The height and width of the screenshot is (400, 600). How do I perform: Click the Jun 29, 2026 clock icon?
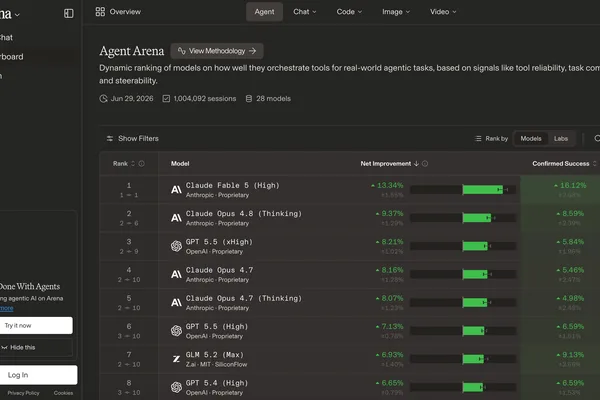103,99
